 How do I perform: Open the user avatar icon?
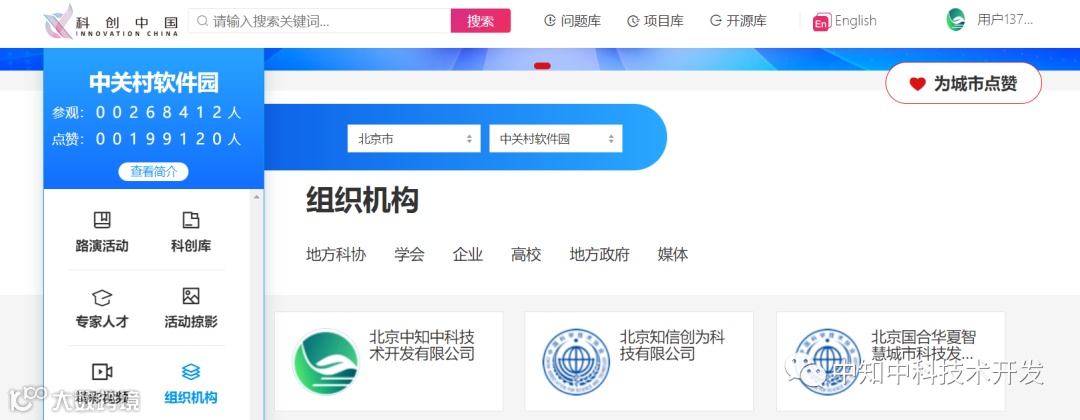click(x=956, y=20)
